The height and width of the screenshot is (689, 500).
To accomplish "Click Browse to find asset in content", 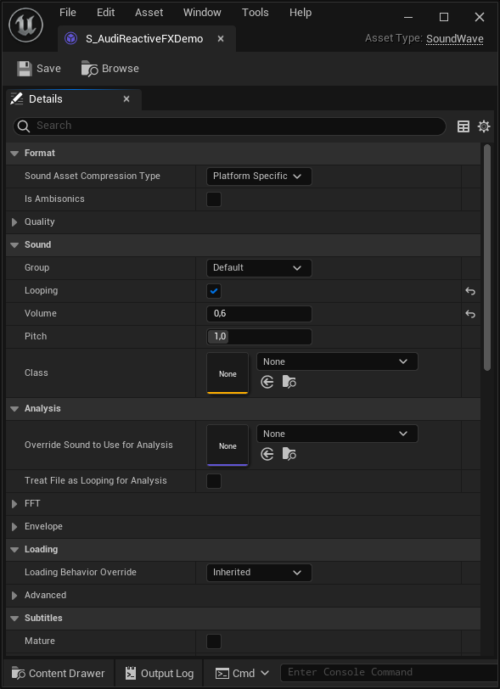I will tap(110, 69).
